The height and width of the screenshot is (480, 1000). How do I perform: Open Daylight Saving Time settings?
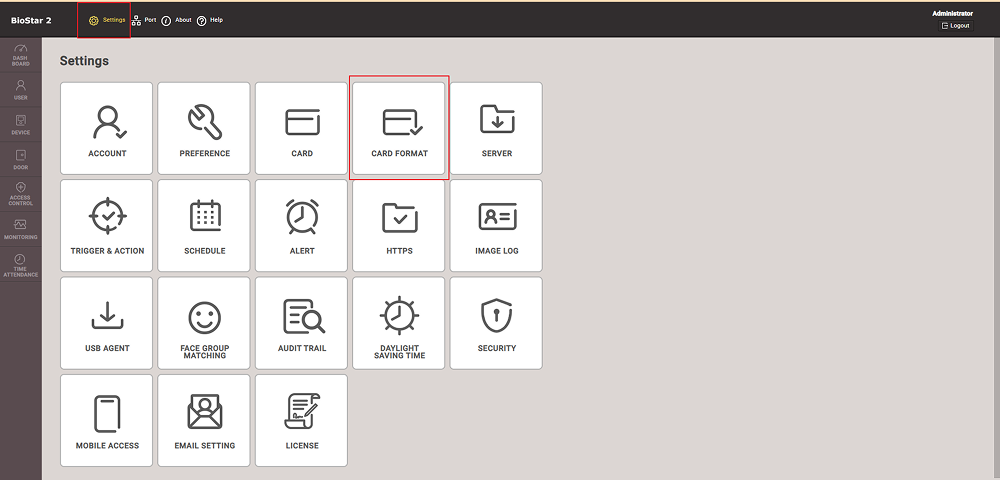(399, 323)
